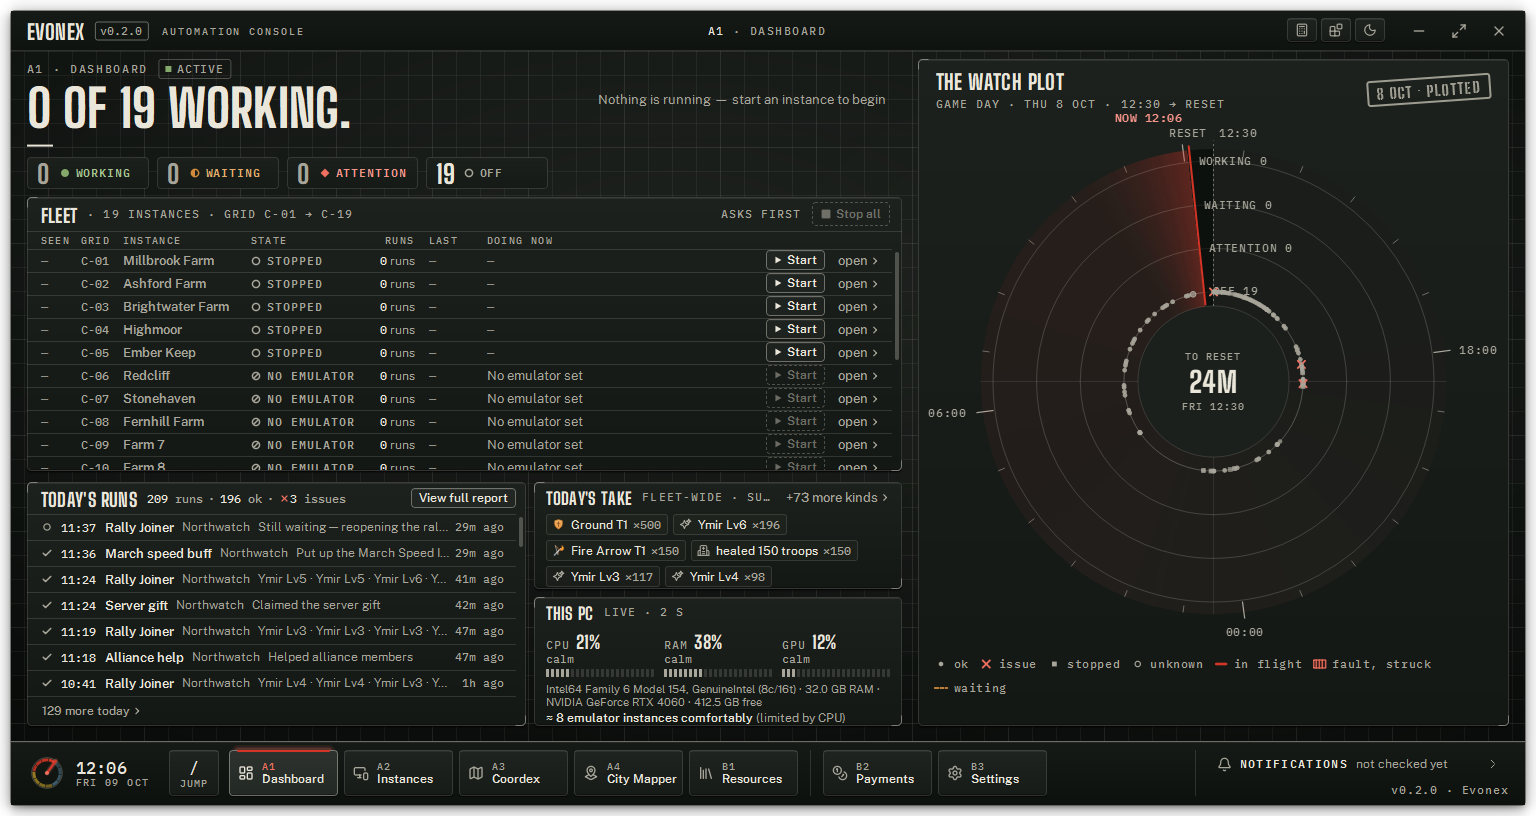Click the checkmark icon on Server gift run
The image size is (1536, 816).
pyautogui.click(x=47, y=605)
